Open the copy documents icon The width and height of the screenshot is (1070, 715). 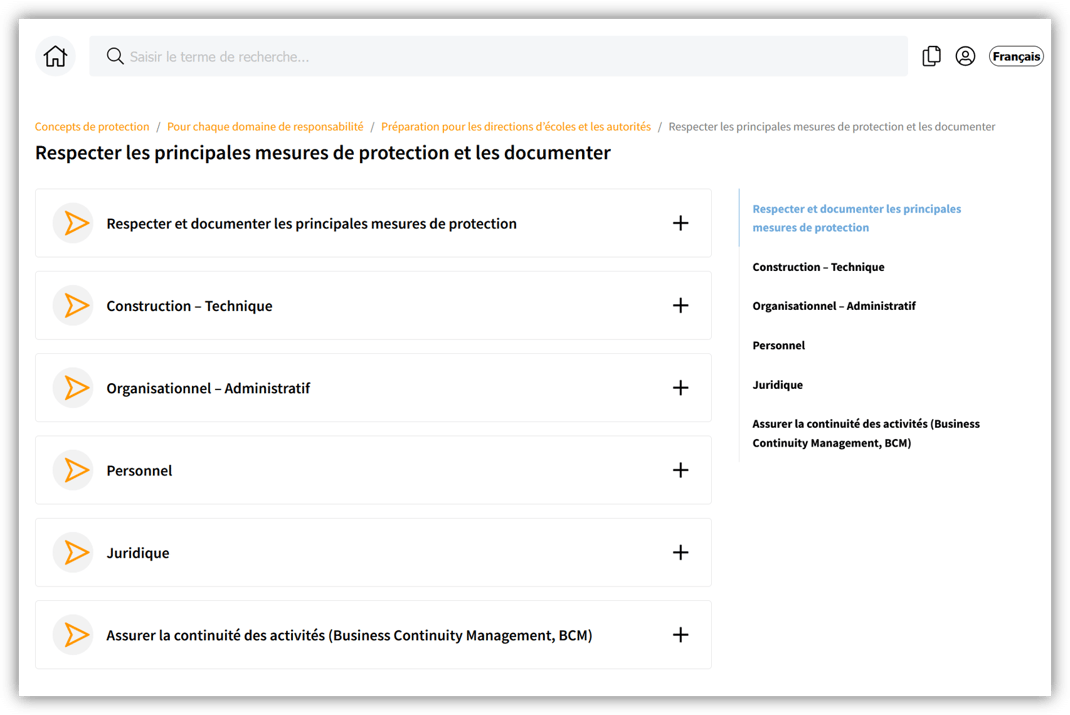point(931,56)
